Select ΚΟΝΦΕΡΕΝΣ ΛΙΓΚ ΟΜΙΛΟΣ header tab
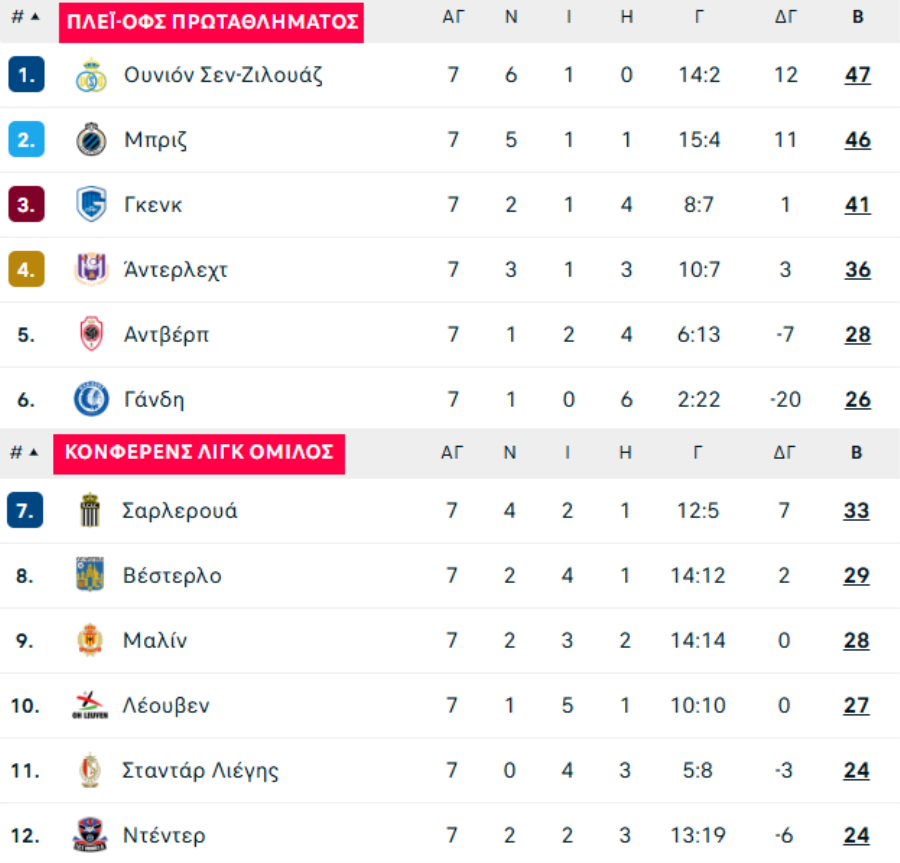900x863 pixels. click(x=199, y=454)
